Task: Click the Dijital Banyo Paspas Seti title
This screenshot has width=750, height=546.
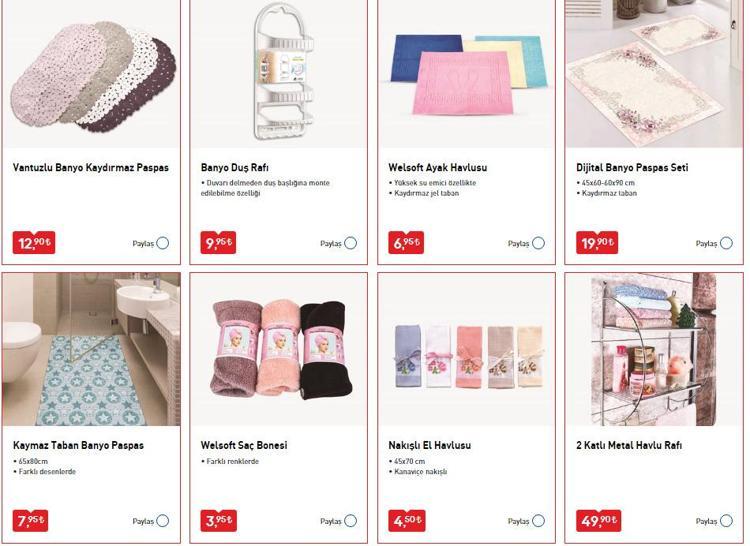Action: pos(632,167)
